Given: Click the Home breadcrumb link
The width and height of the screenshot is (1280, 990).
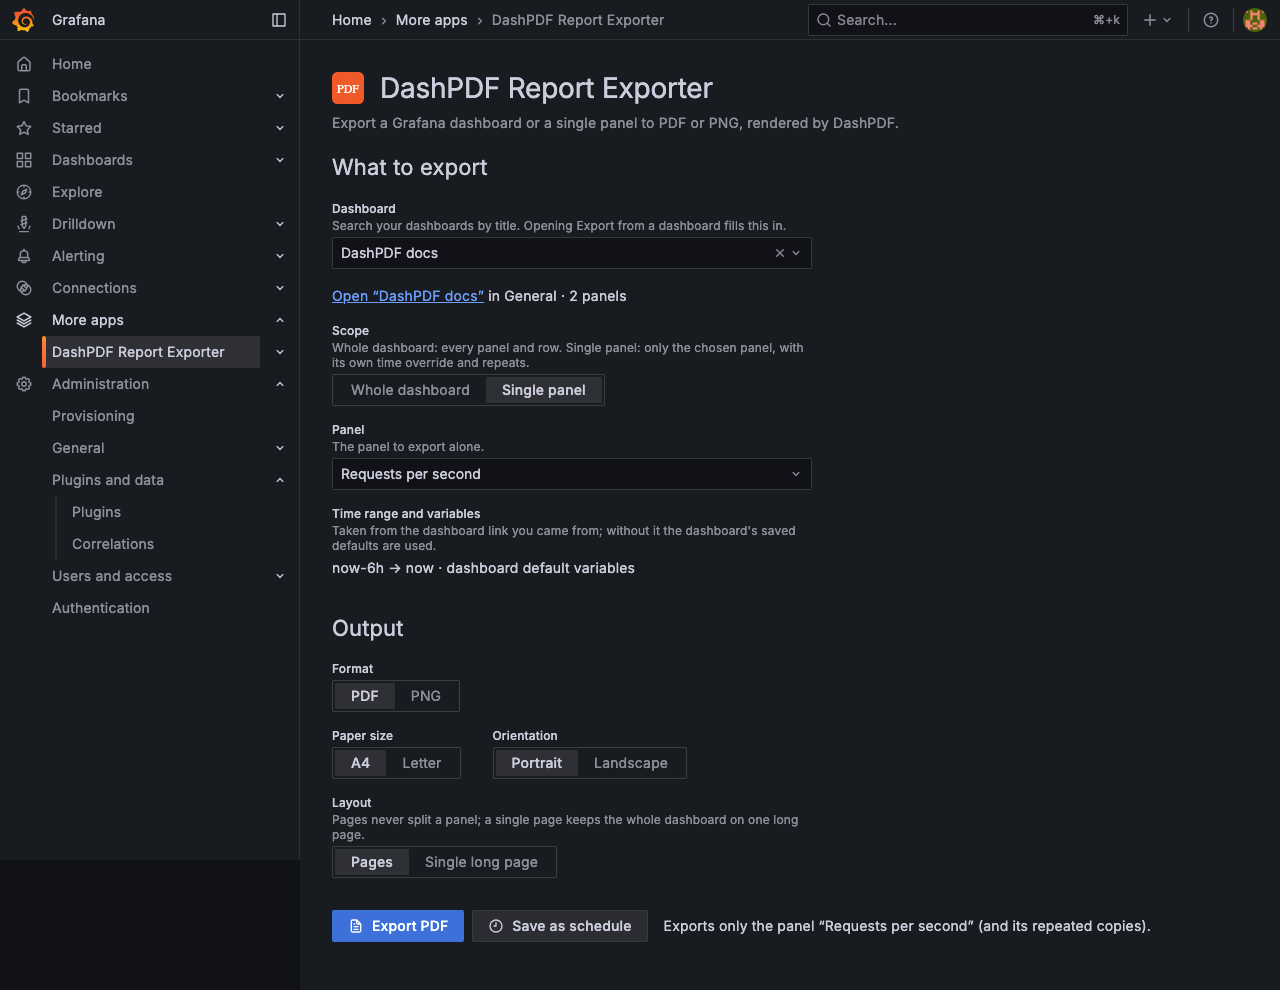Looking at the screenshot, I should (x=352, y=20).
